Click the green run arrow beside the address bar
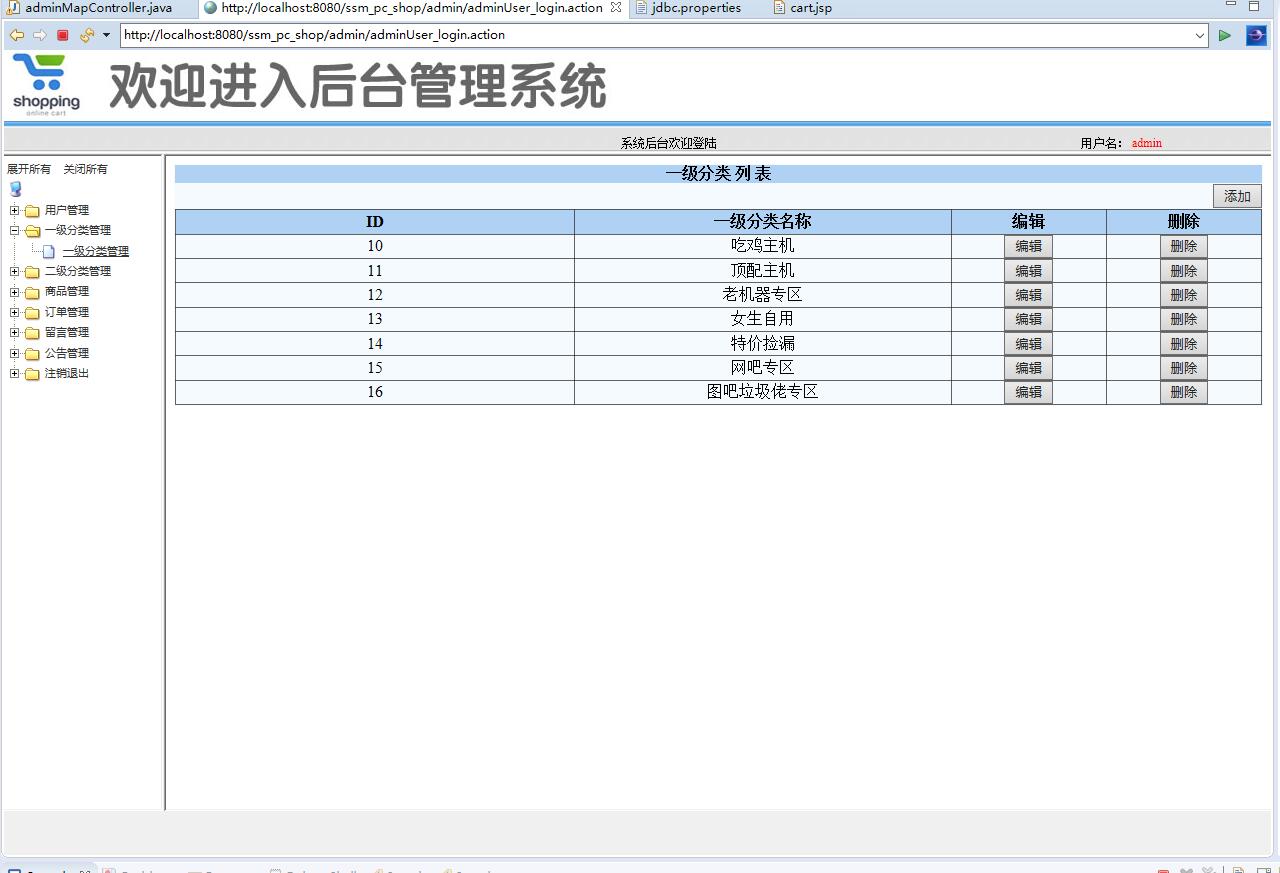Viewport: 1280px width, 873px height. coord(1224,35)
